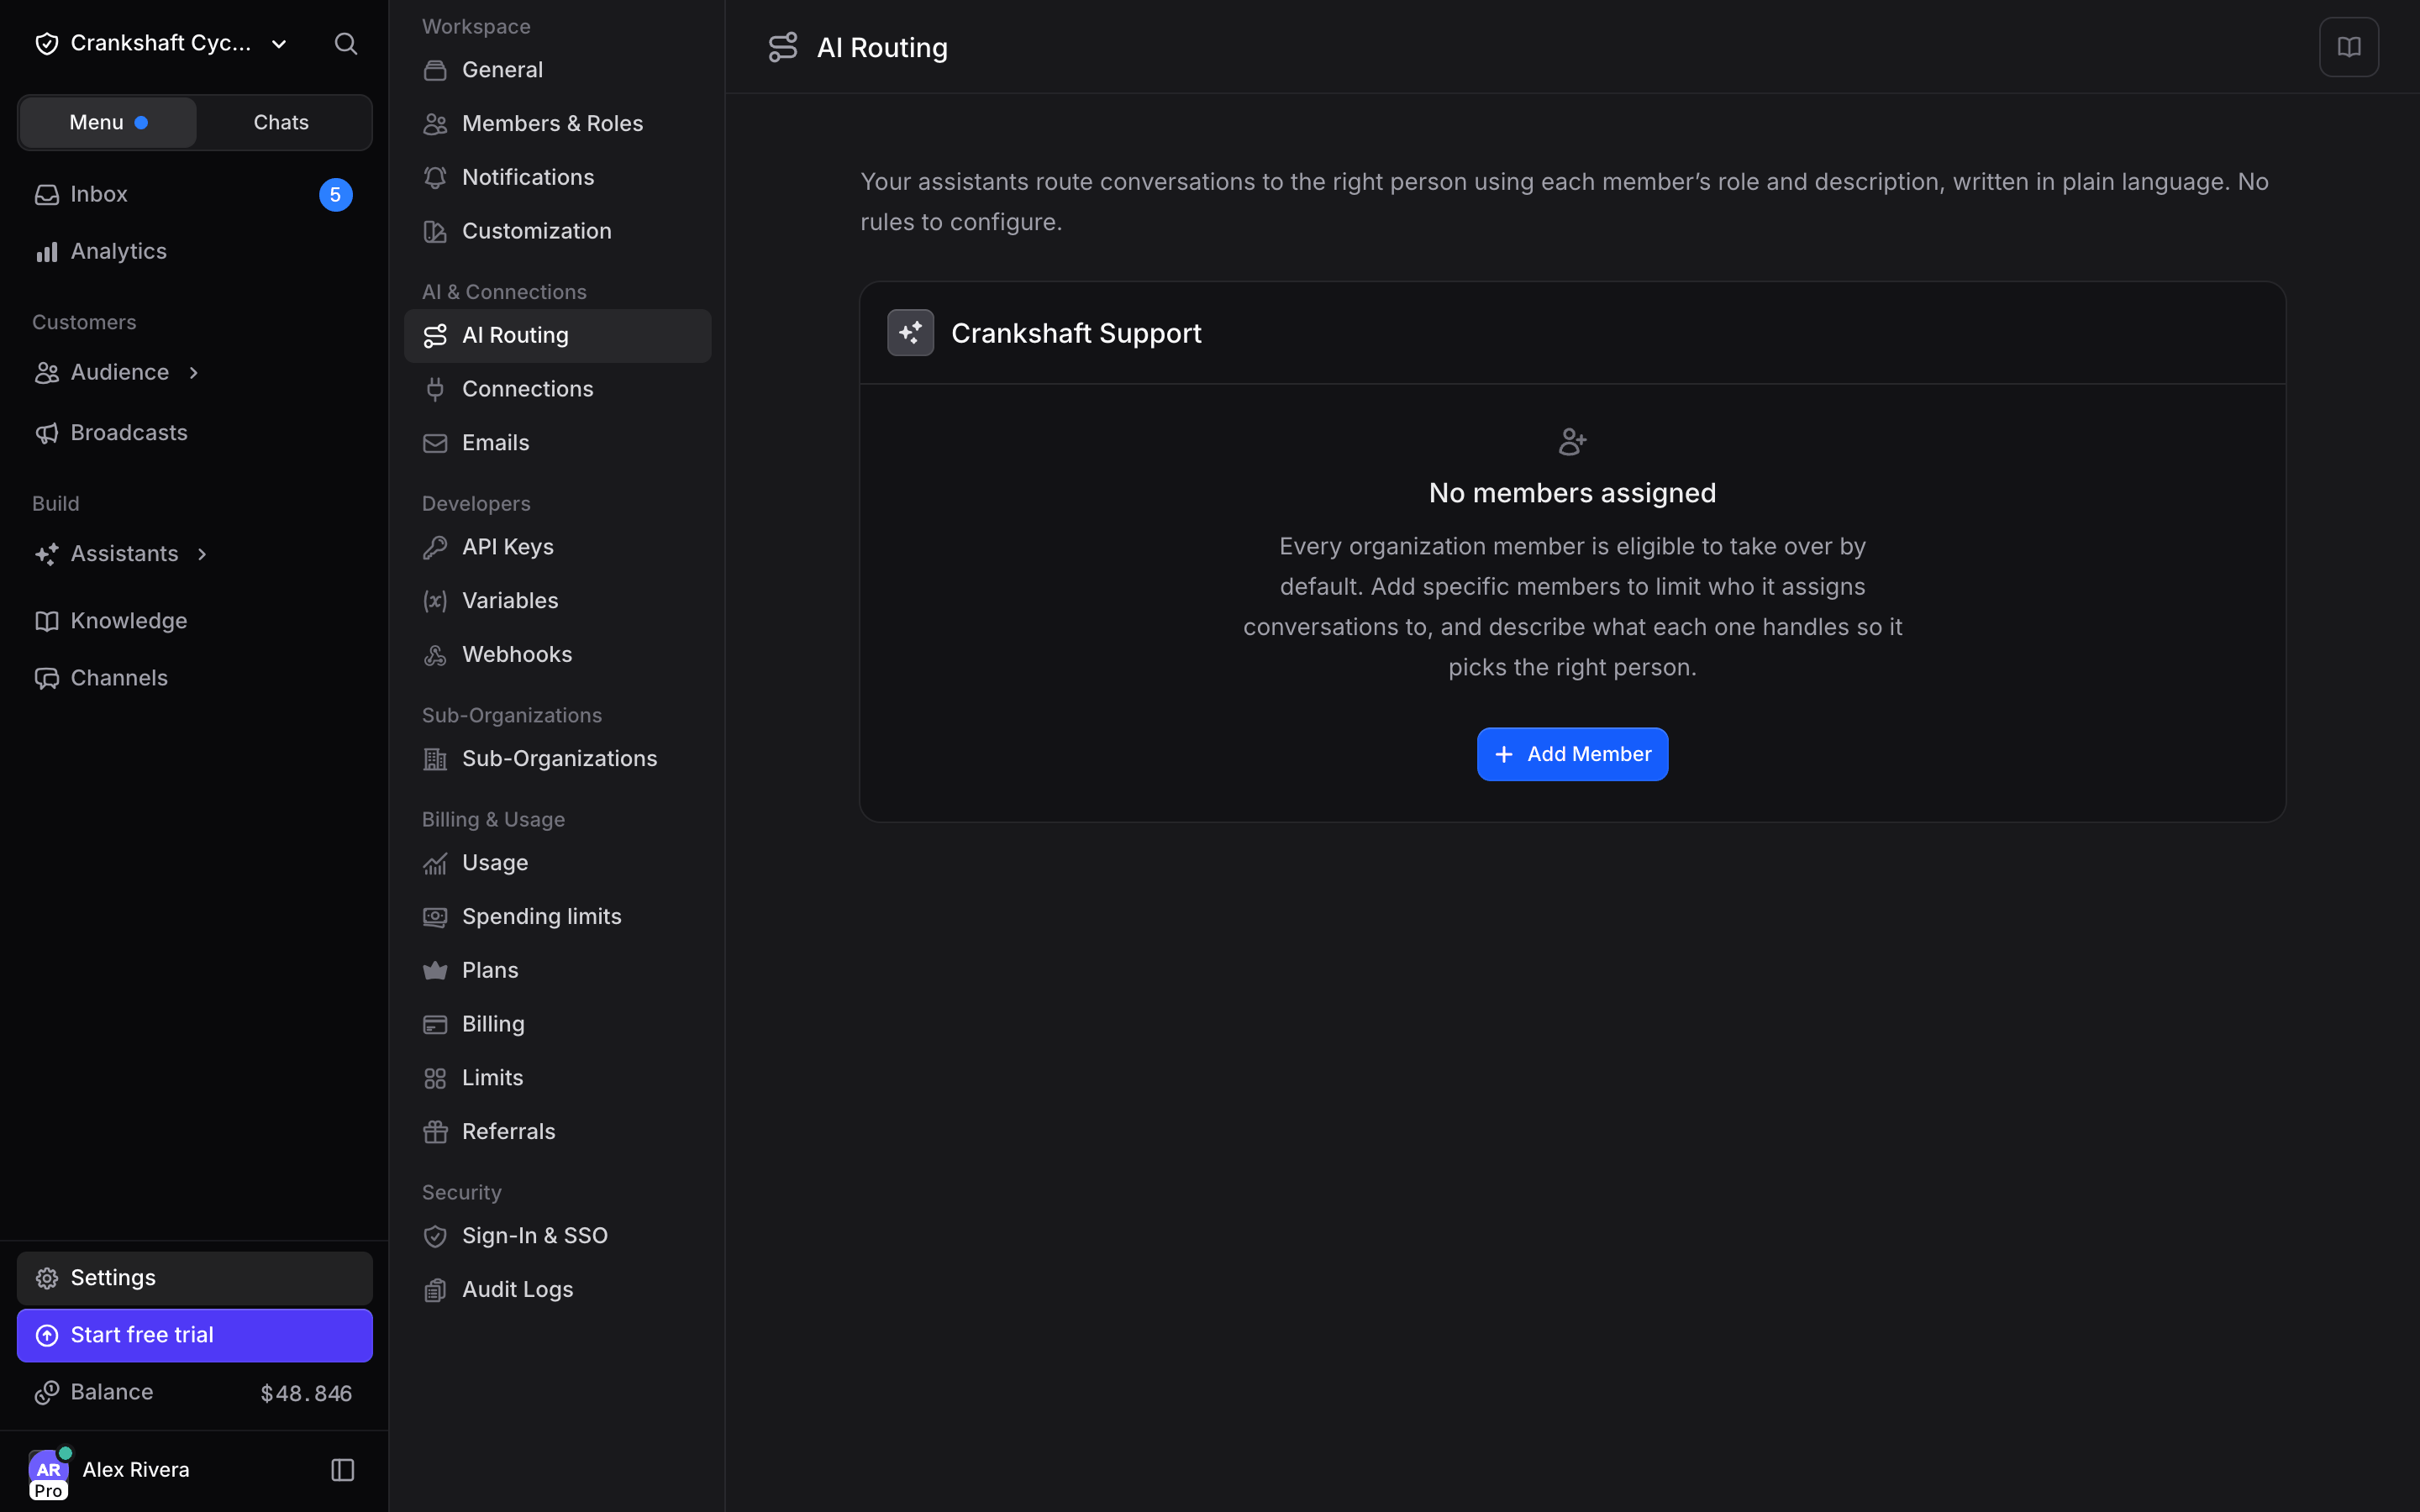Image resolution: width=2420 pixels, height=1512 pixels.
Task: Click the Add Member button
Action: click(x=1572, y=754)
